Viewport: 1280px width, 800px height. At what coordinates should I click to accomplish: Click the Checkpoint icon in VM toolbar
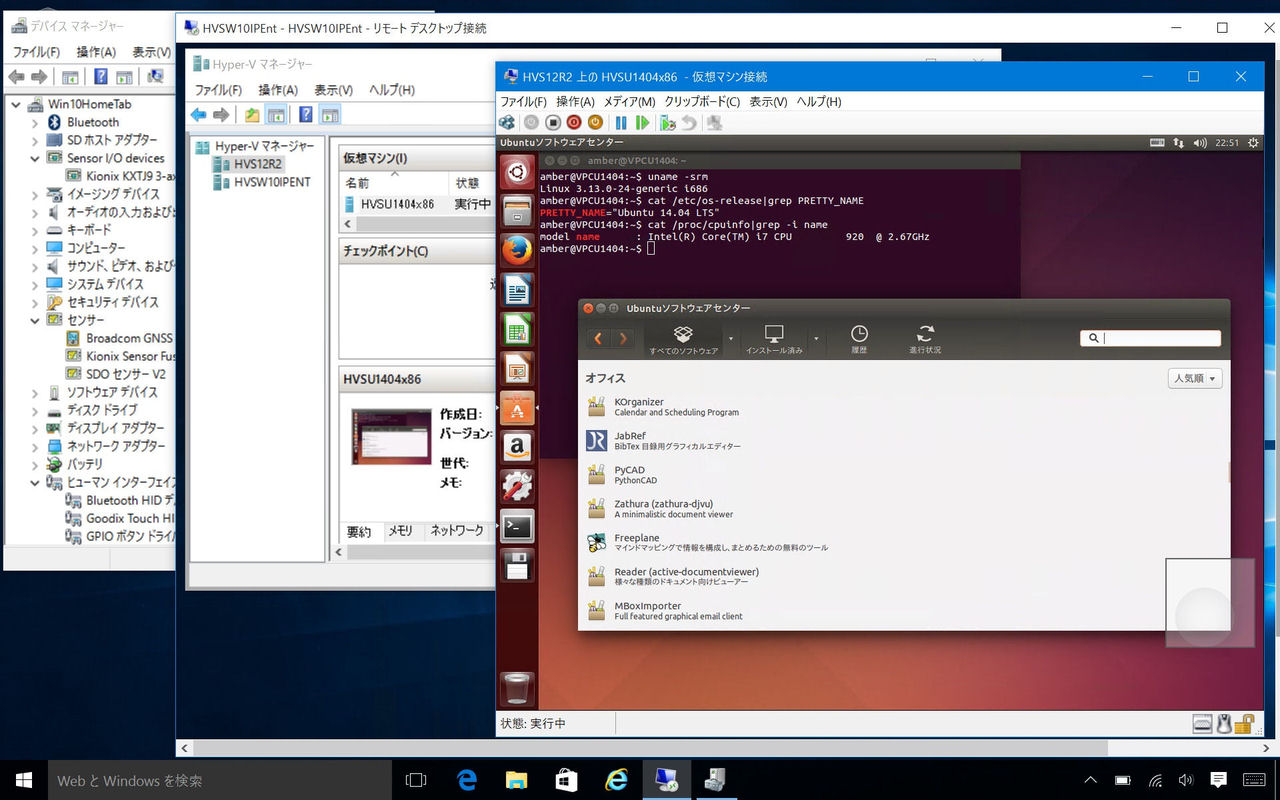pyautogui.click(x=668, y=122)
